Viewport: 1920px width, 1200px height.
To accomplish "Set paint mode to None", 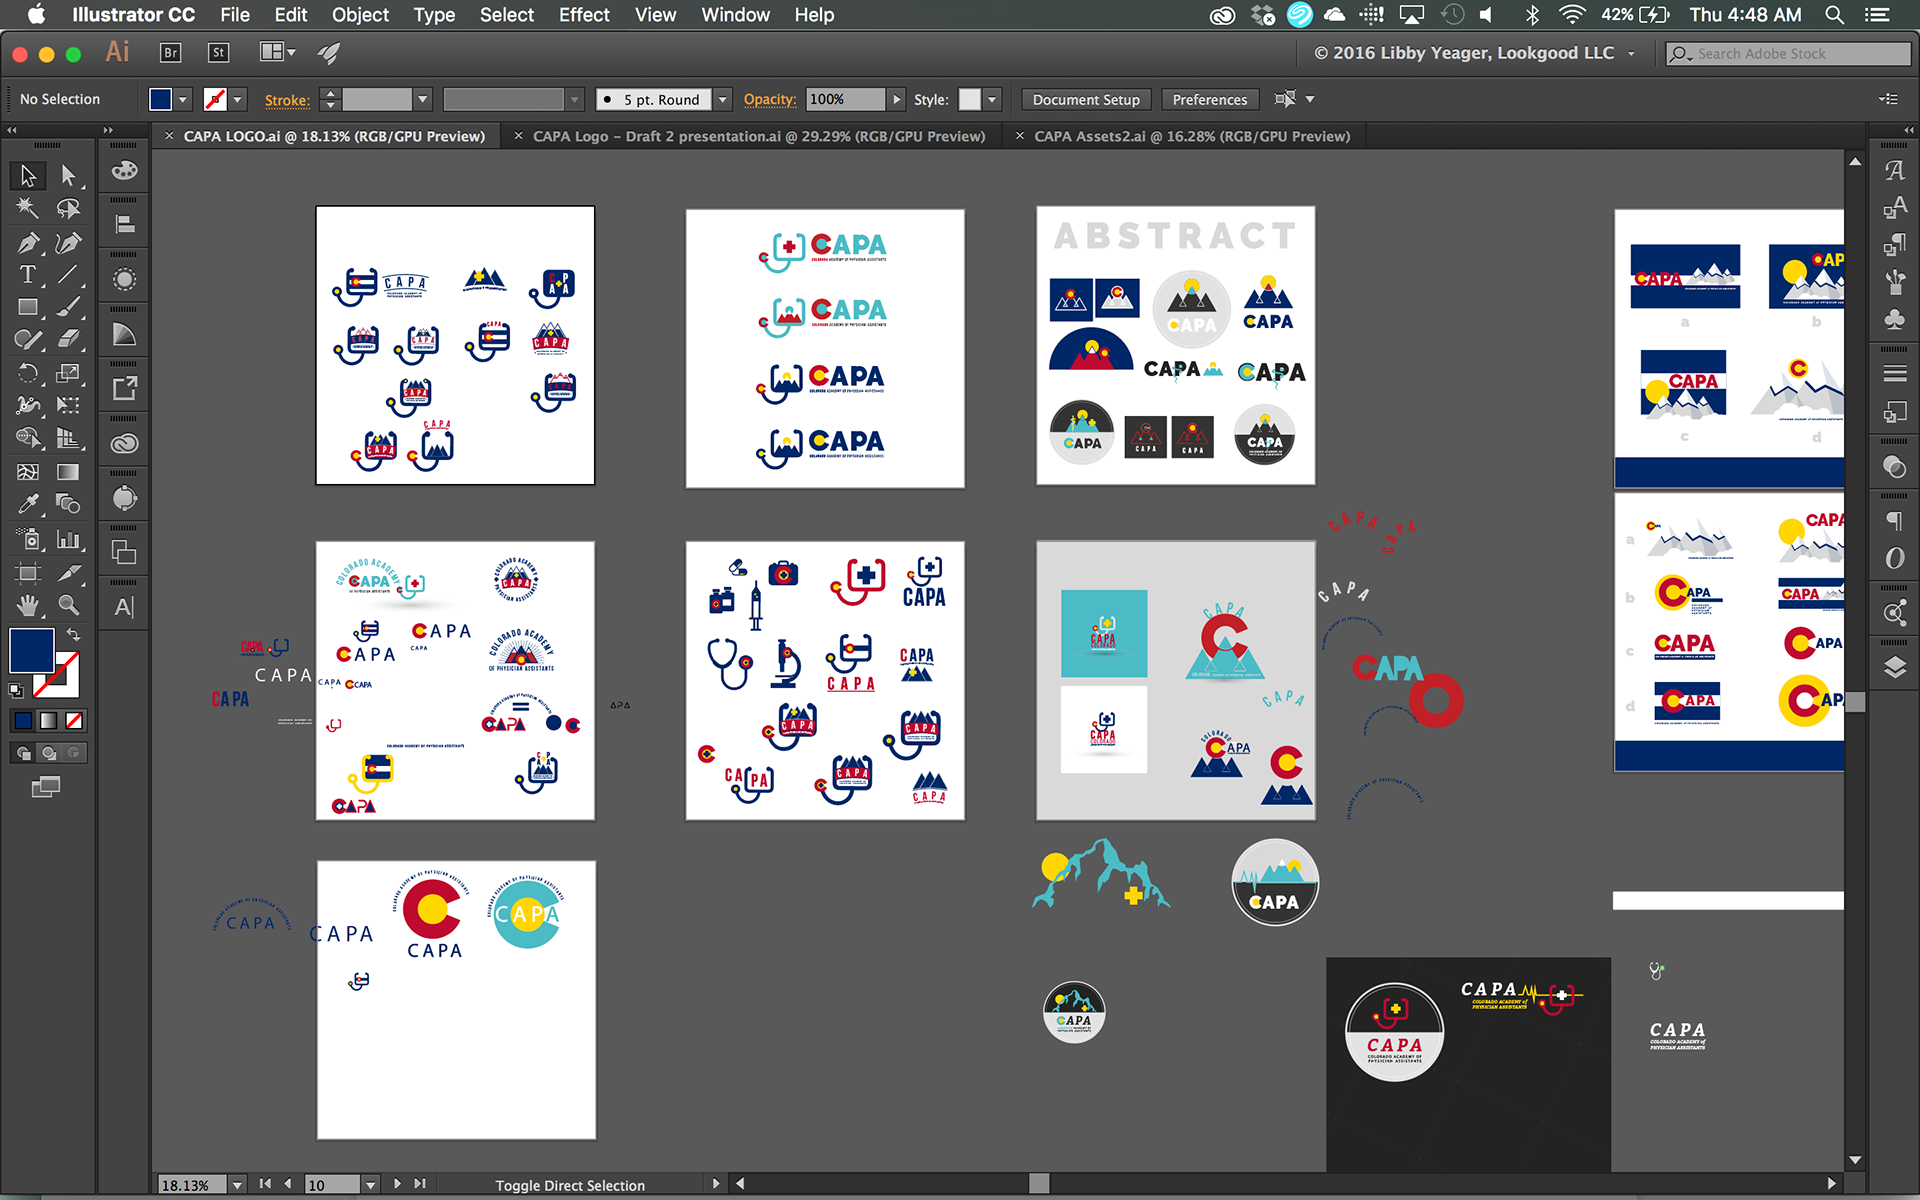I will (74, 720).
